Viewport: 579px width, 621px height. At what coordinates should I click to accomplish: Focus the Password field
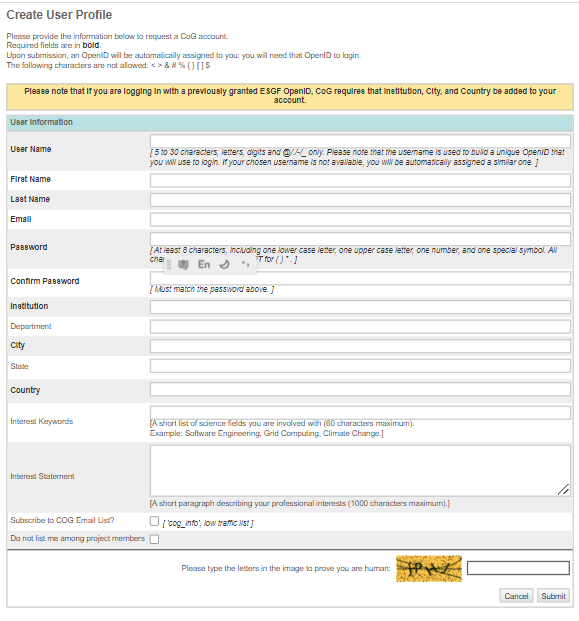[360, 239]
